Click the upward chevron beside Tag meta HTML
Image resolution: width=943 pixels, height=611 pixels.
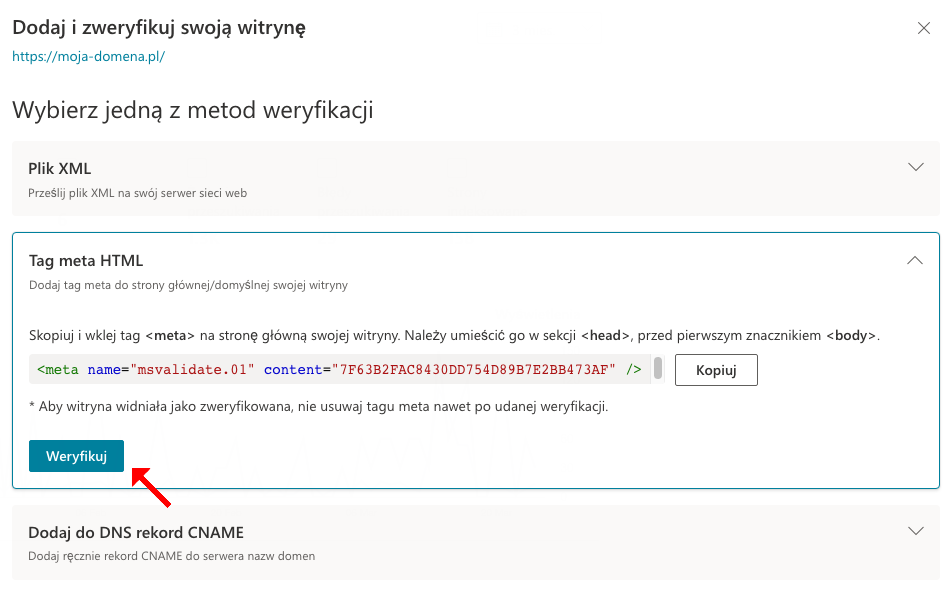(914, 260)
